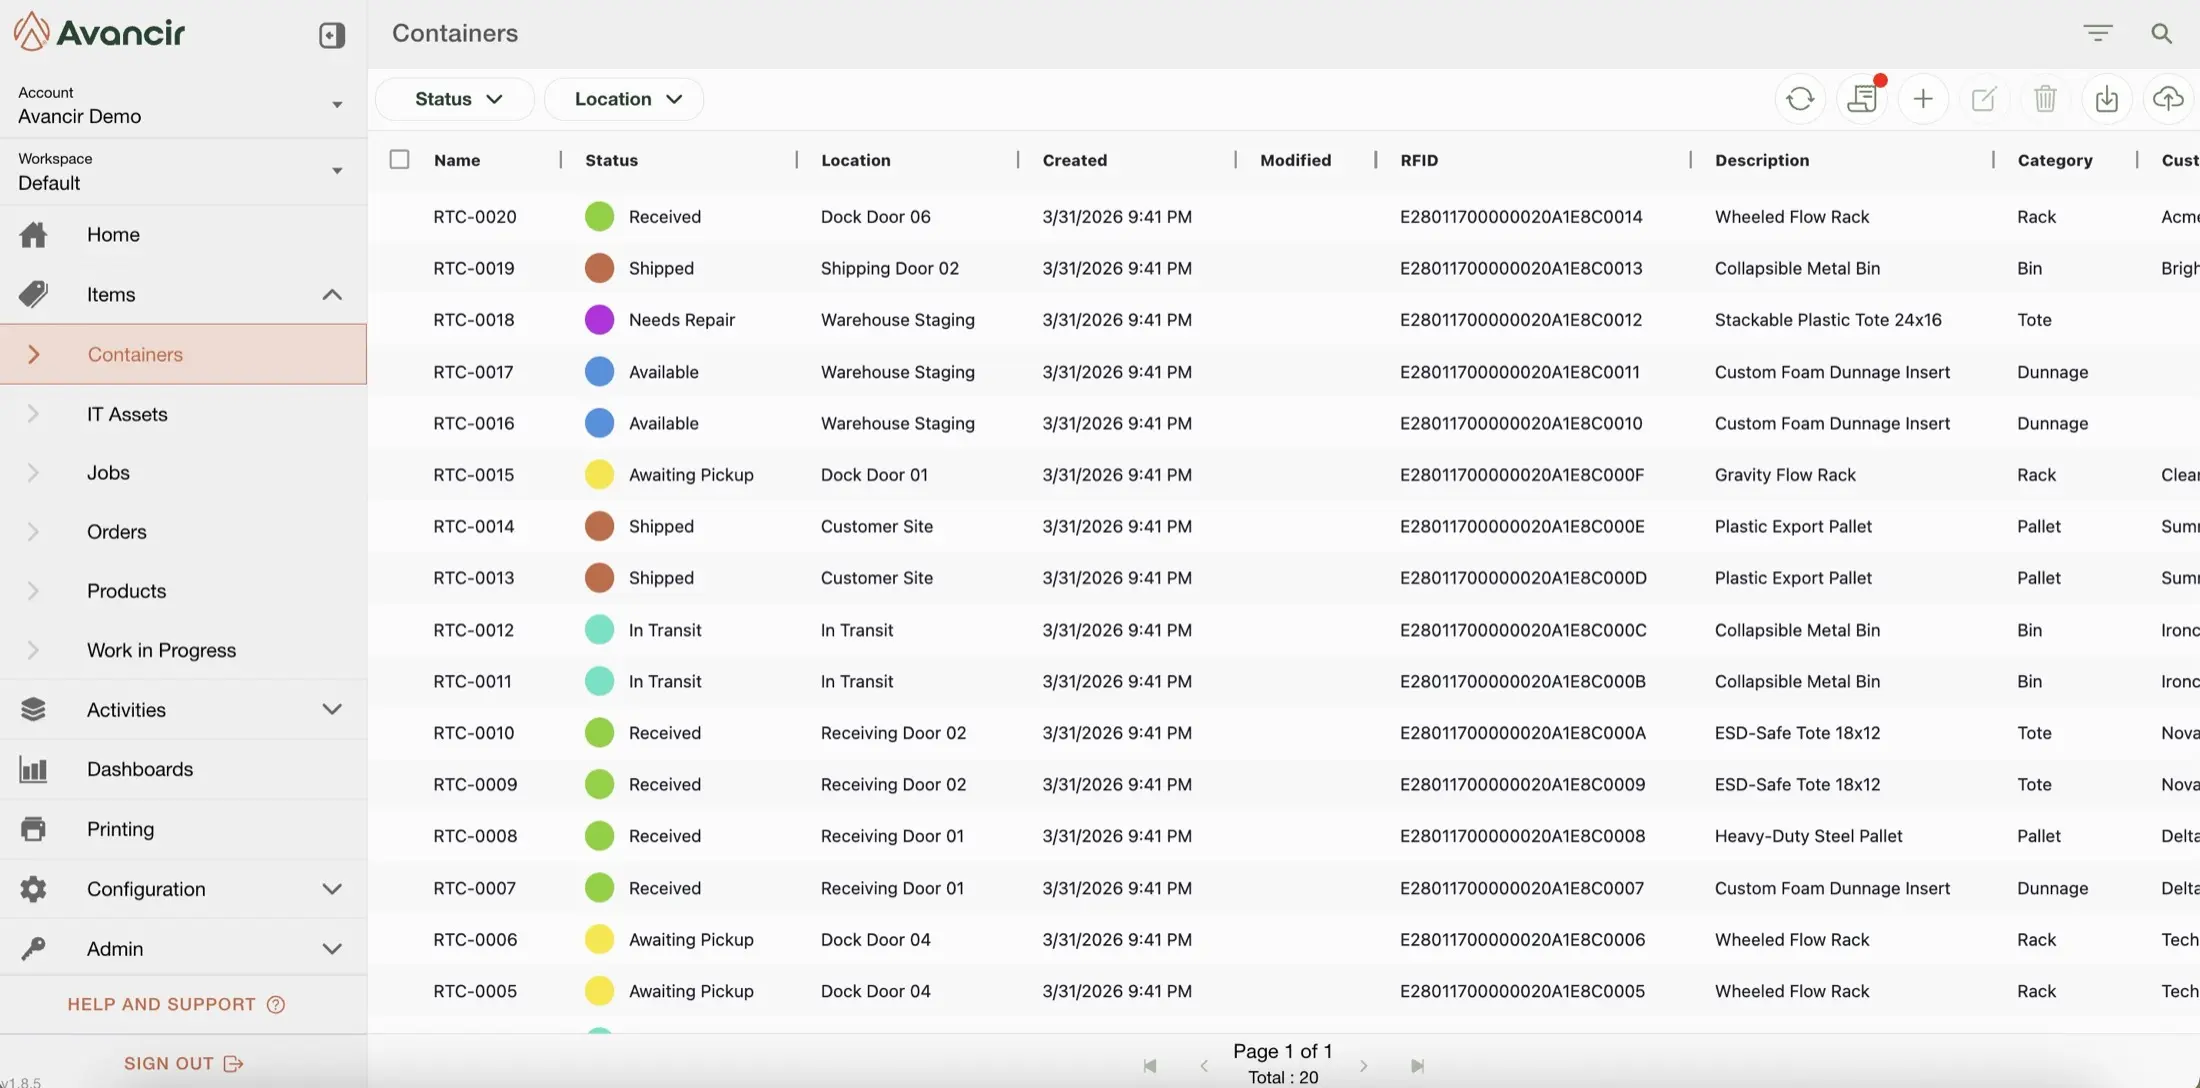Viewport: 2200px width, 1088px height.
Task: Click the trash delete icon
Action: click(x=2045, y=99)
